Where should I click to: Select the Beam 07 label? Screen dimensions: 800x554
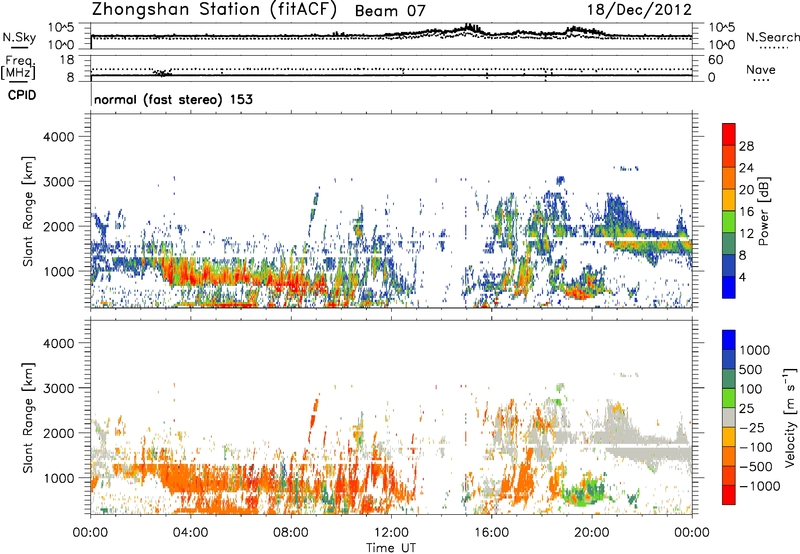tap(390, 10)
